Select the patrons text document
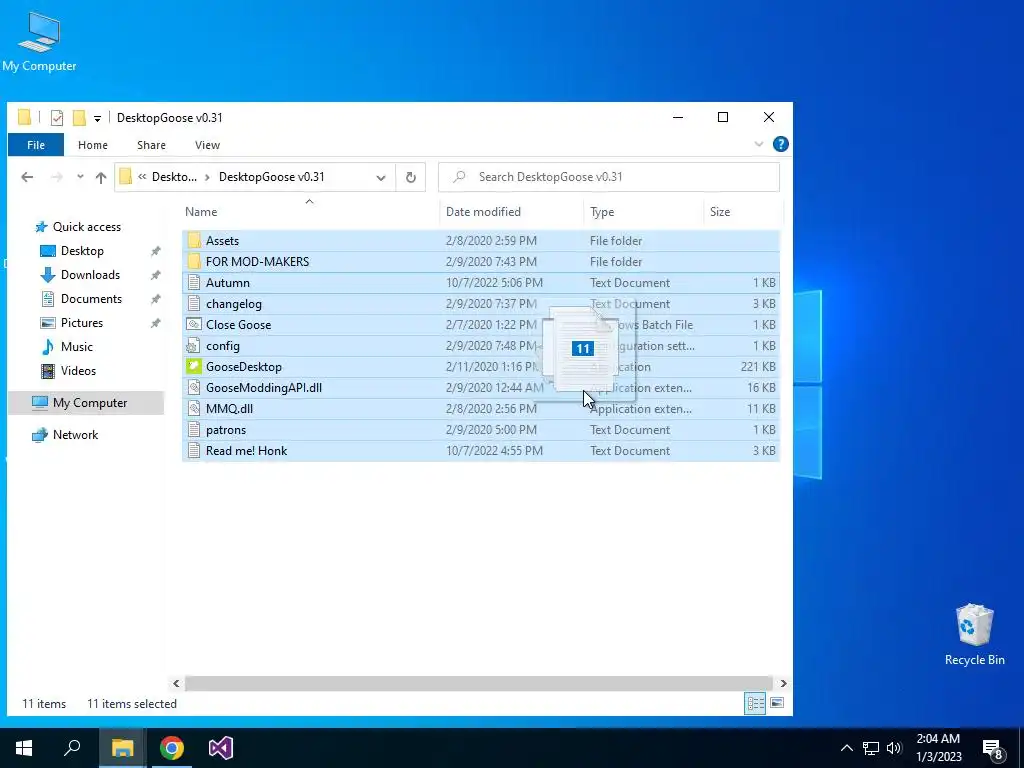The image size is (1024, 768). (x=481, y=430)
